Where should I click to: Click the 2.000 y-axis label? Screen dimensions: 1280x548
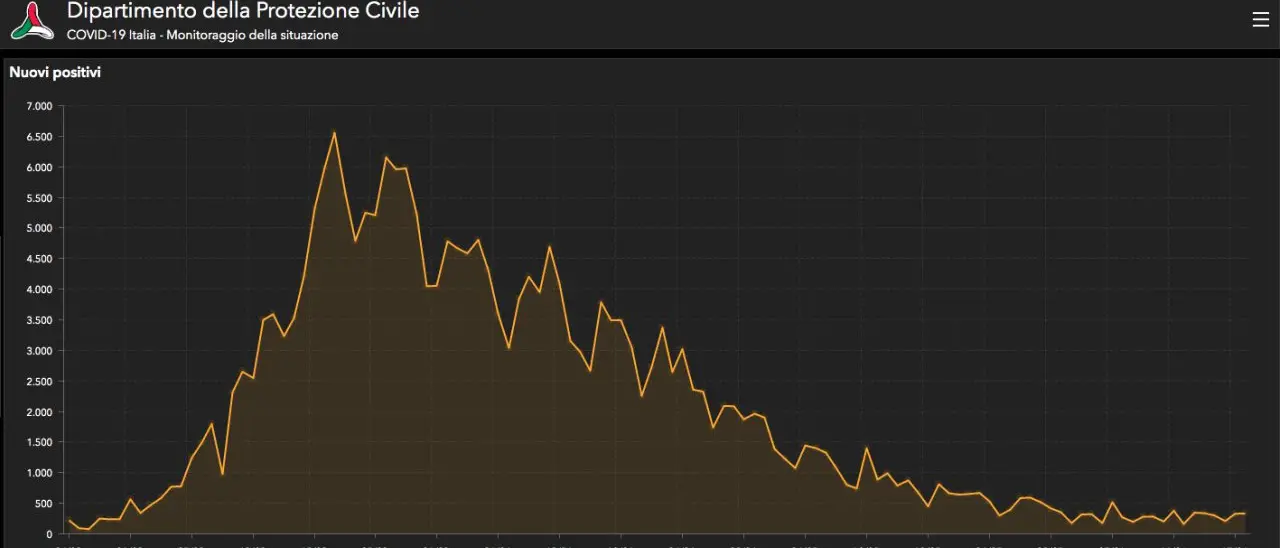pos(39,412)
